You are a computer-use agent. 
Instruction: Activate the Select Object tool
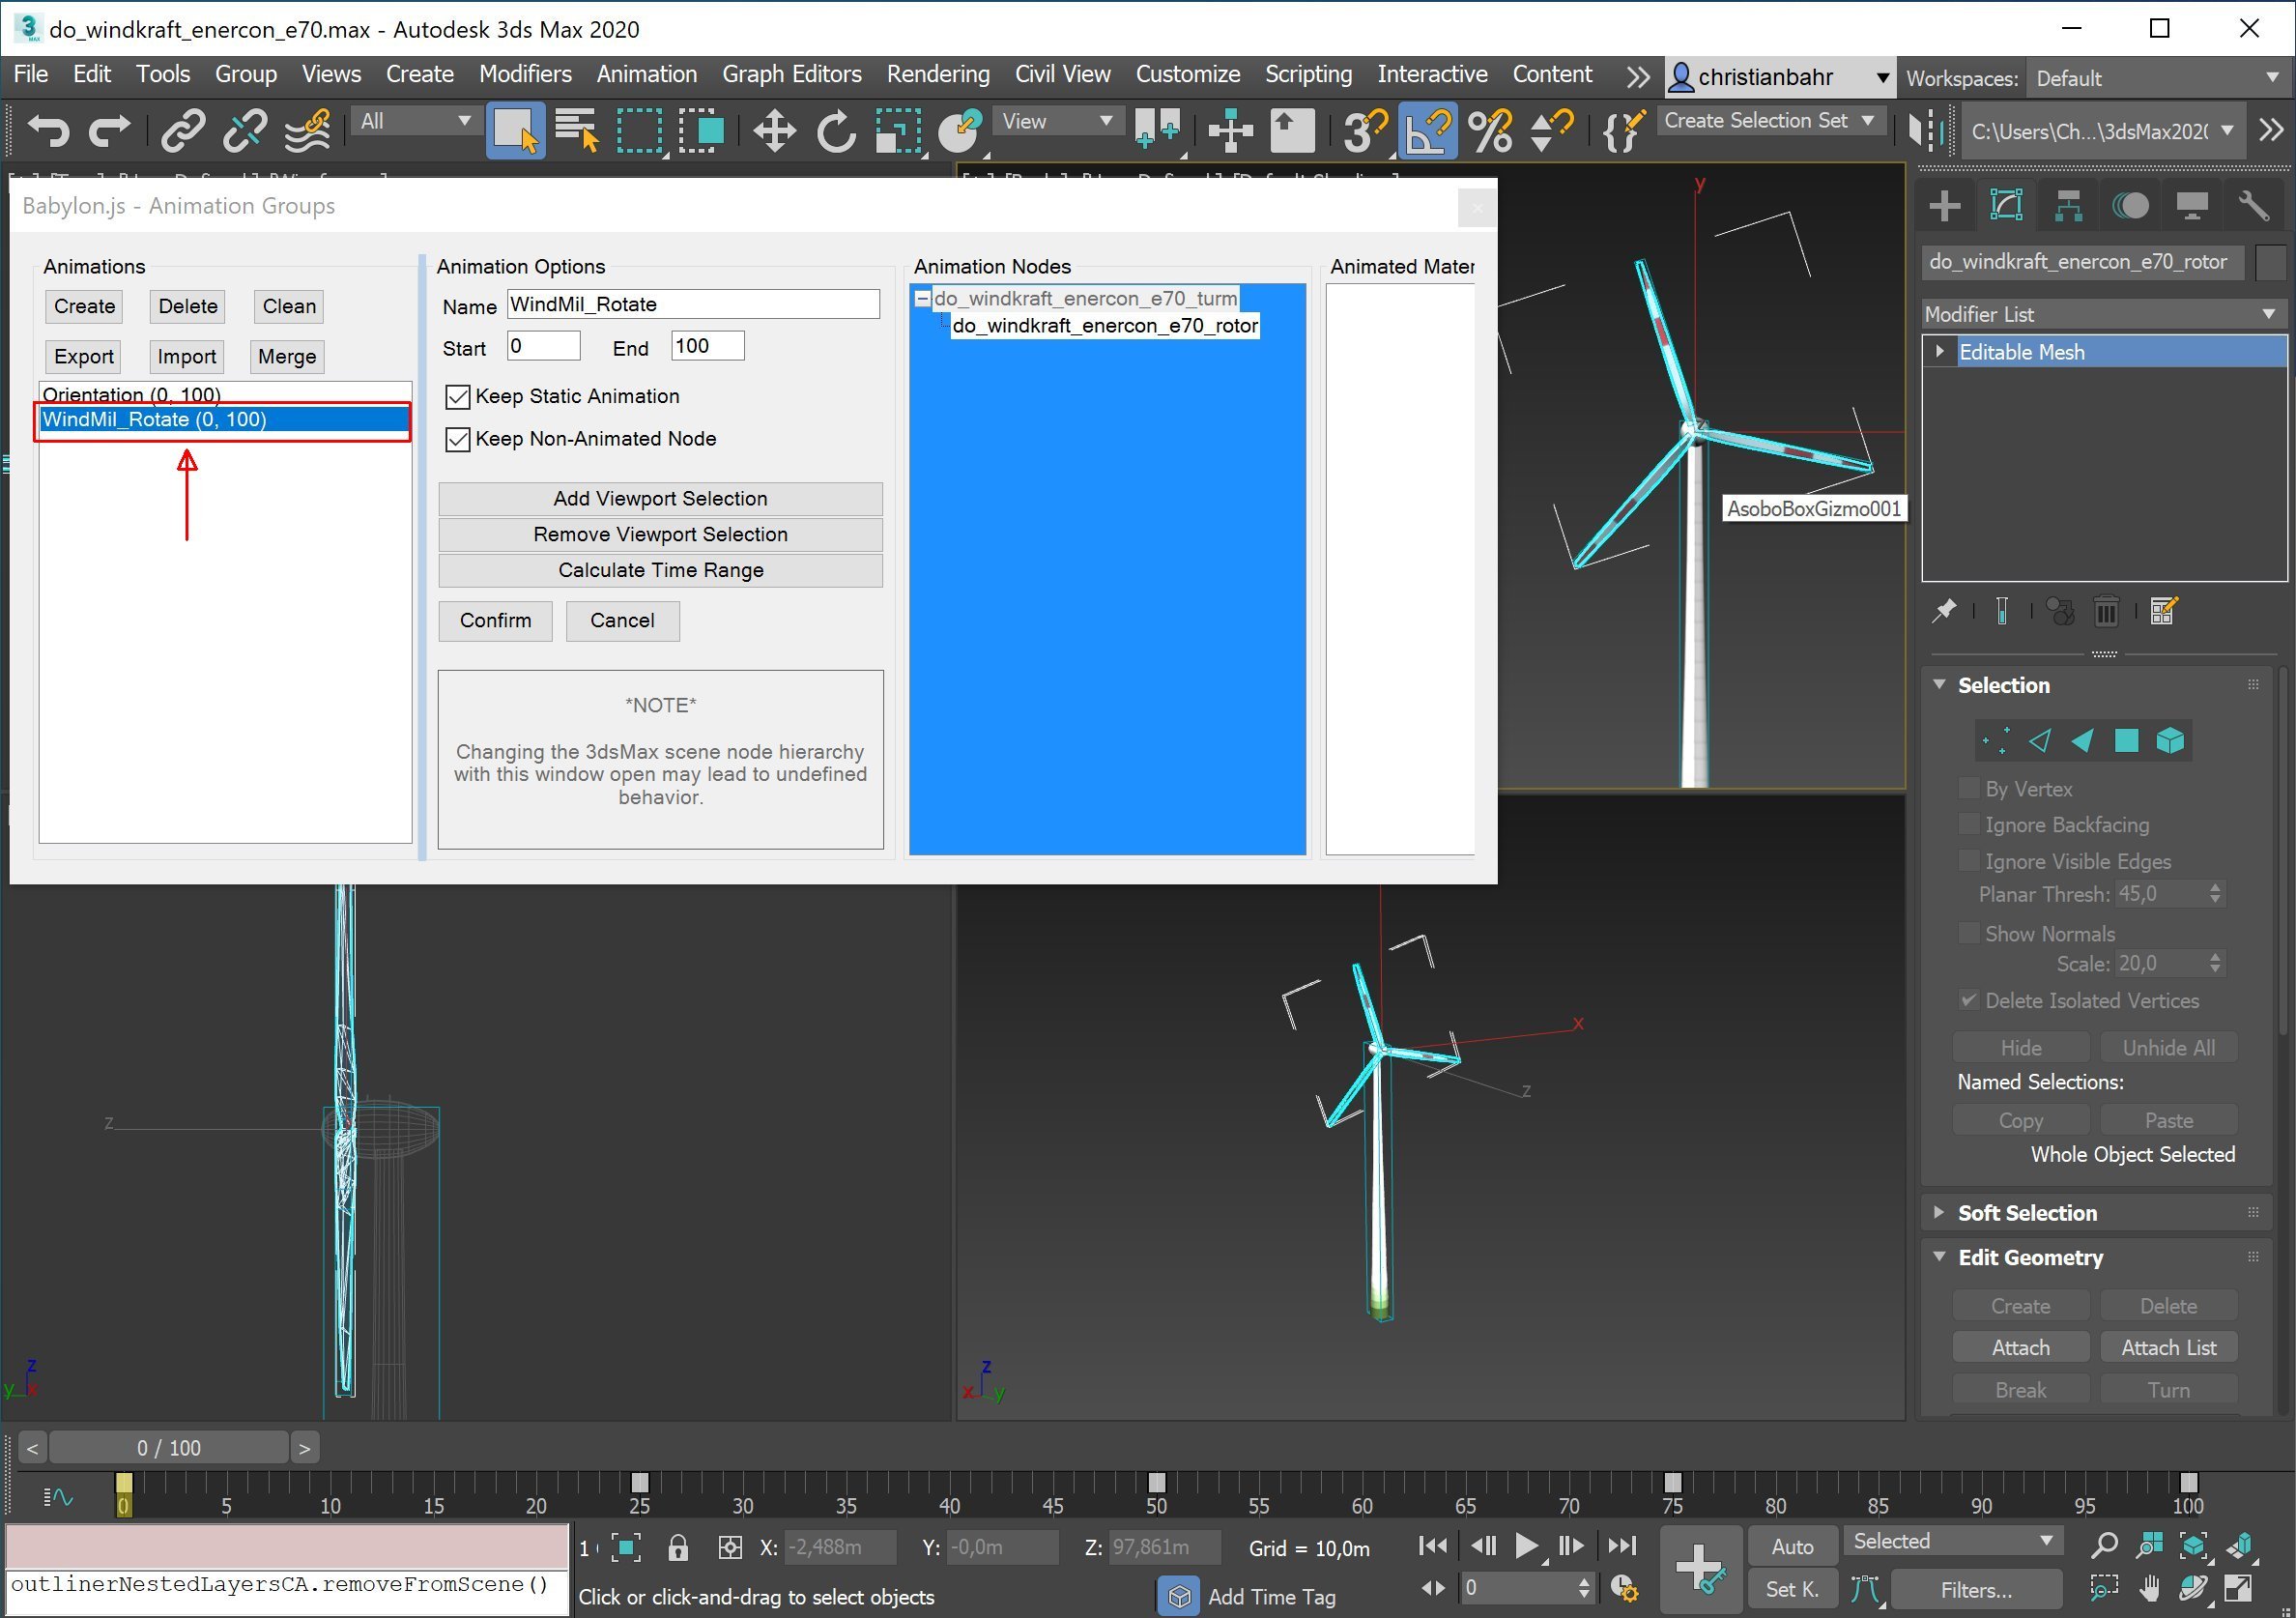(516, 130)
